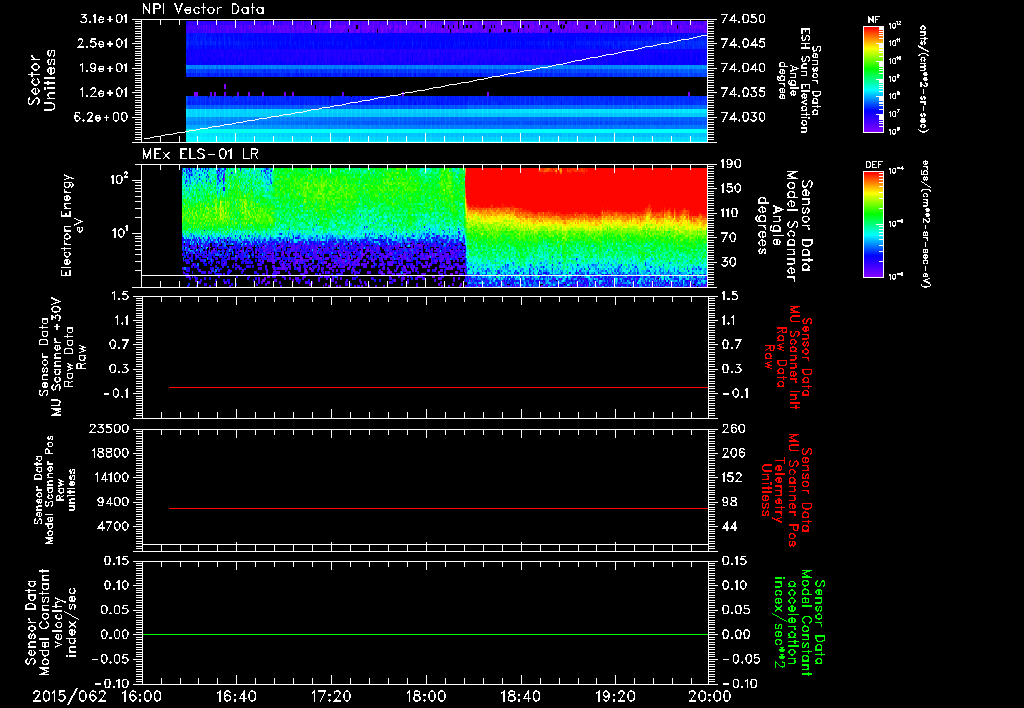Click the DEF energy flux color bar

coord(873,224)
